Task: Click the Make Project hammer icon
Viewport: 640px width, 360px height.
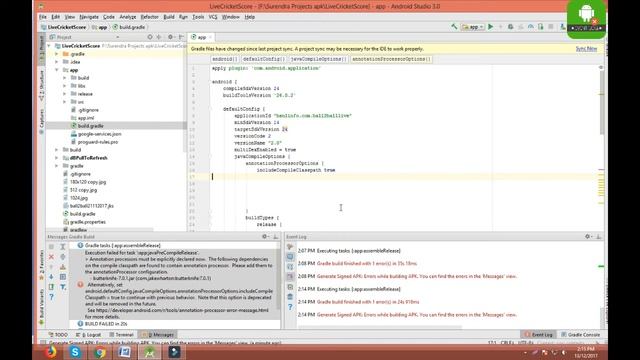Action: [454, 27]
